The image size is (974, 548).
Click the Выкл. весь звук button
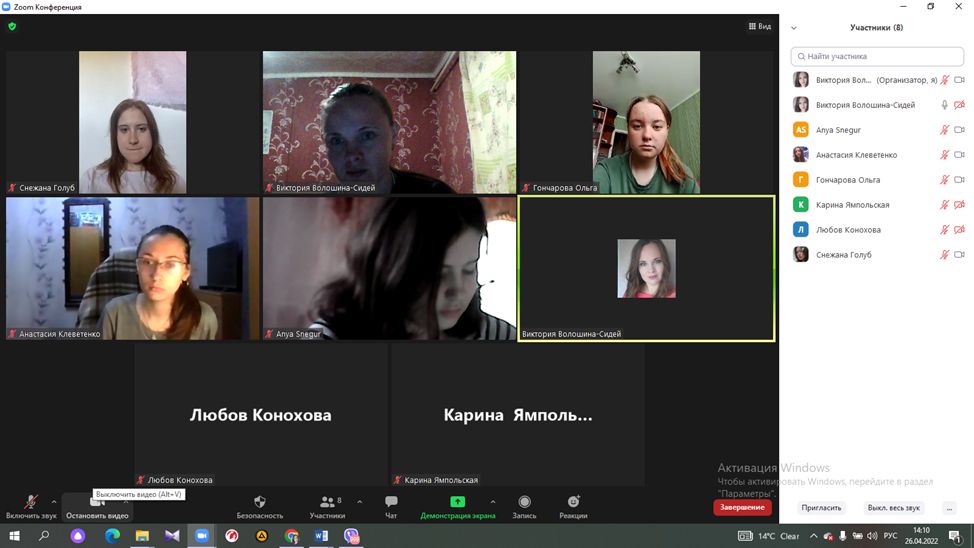pos(893,508)
